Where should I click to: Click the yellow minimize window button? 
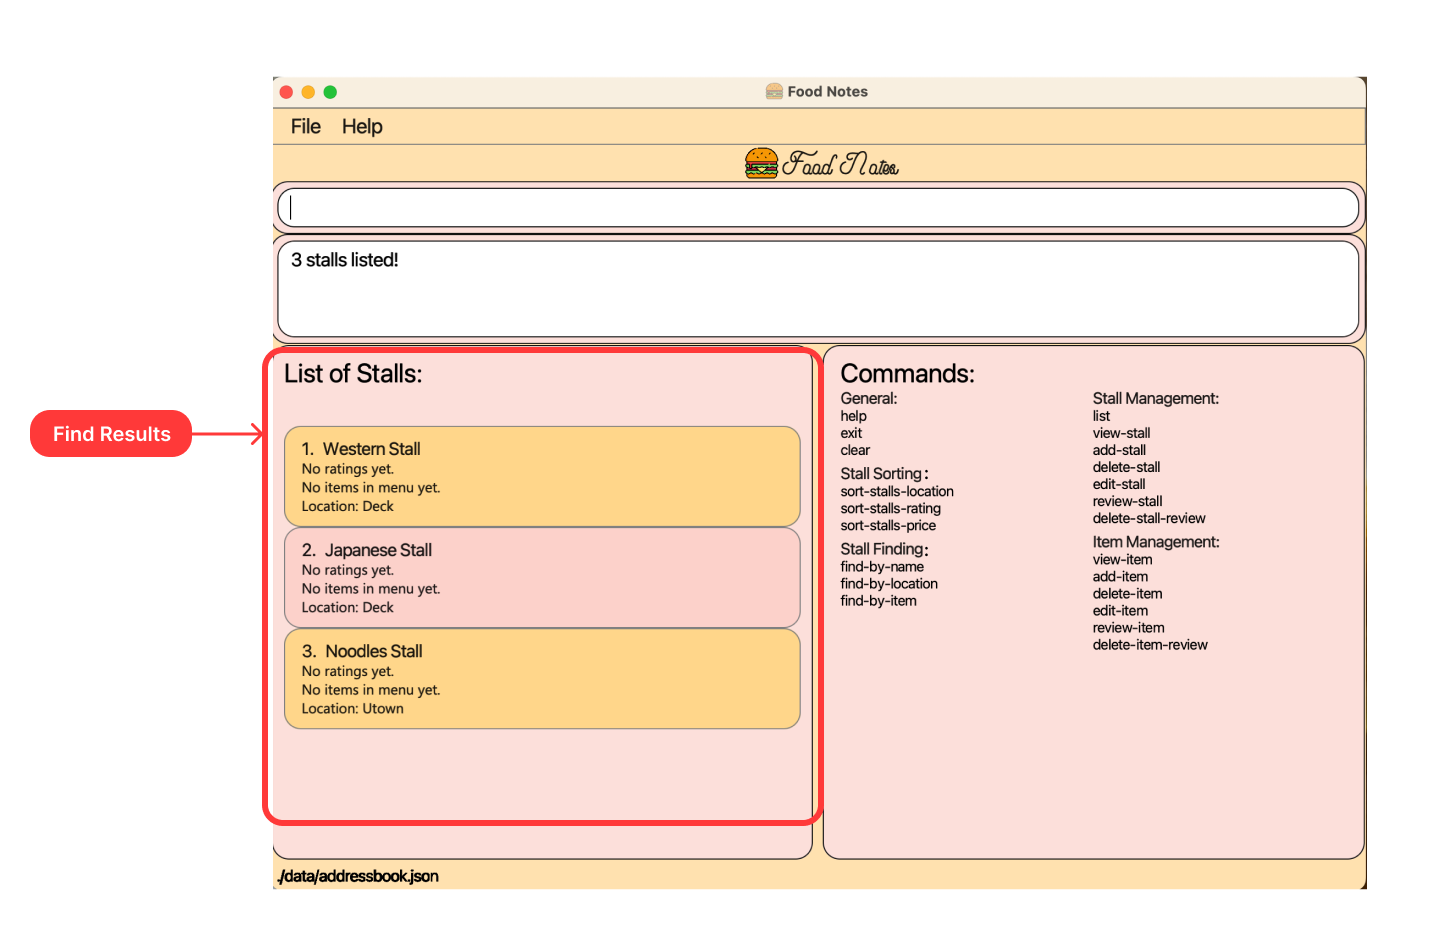pyautogui.click(x=308, y=92)
